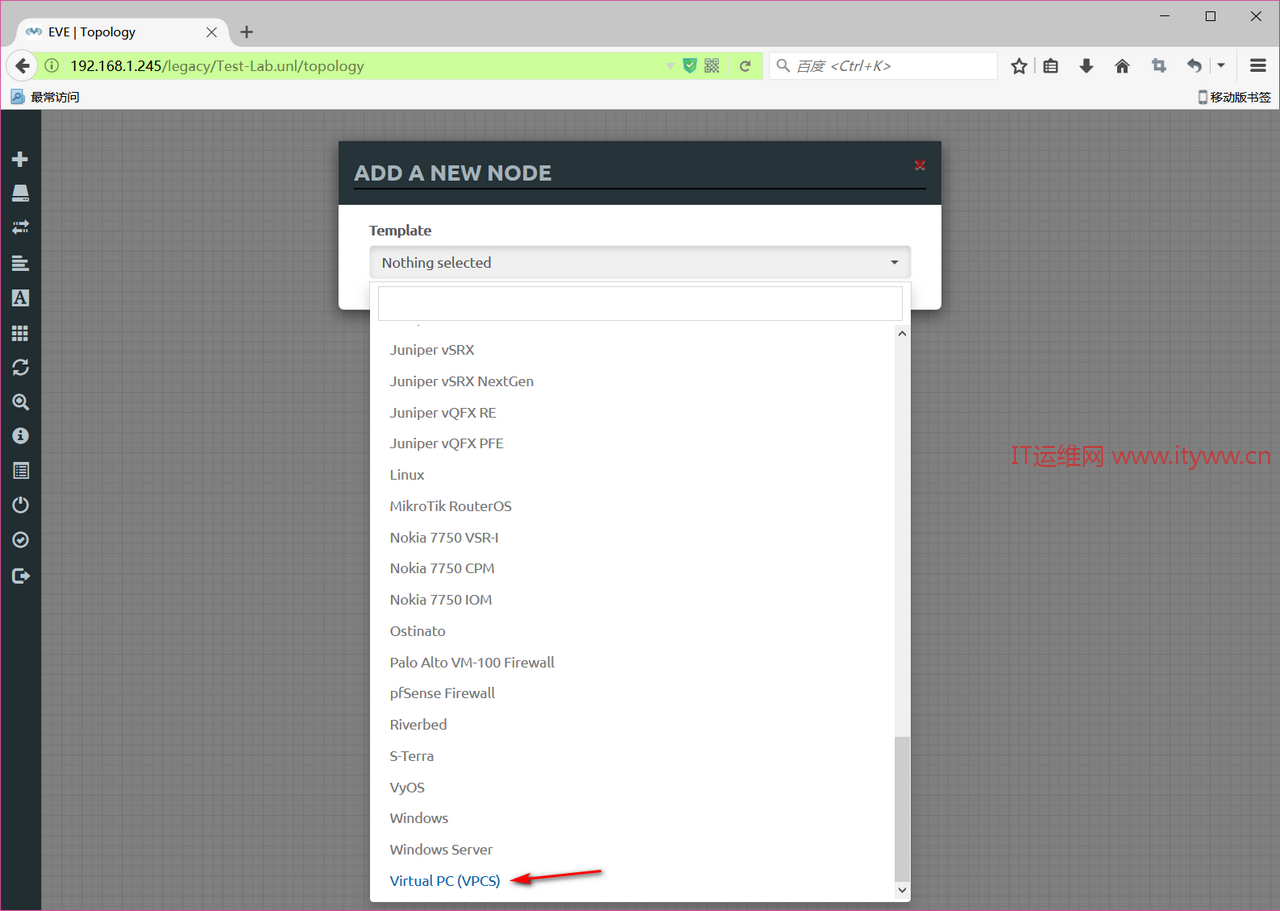Click the template list scrollbar thumb

click(903, 808)
